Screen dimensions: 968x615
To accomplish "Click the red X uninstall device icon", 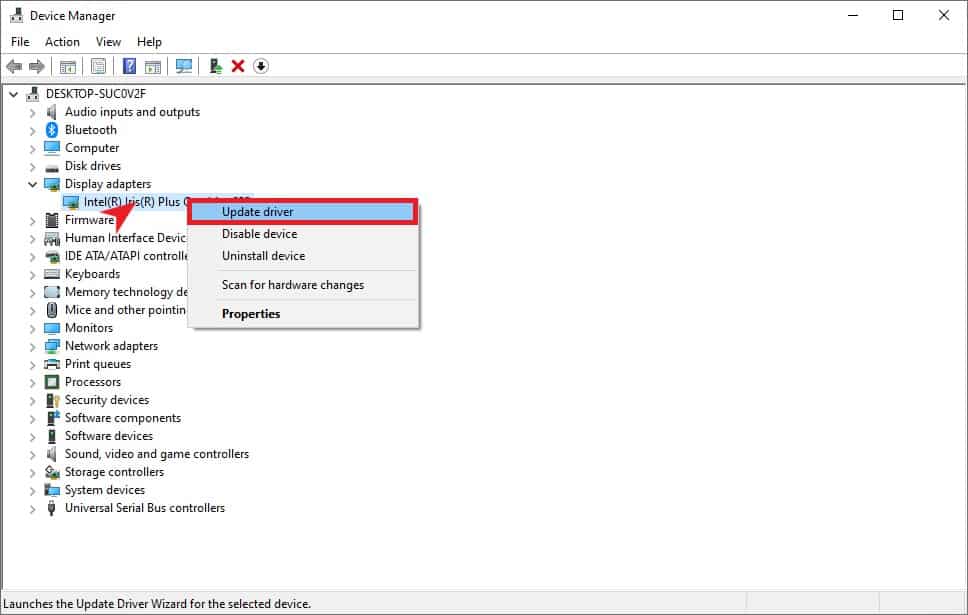I will coord(238,66).
